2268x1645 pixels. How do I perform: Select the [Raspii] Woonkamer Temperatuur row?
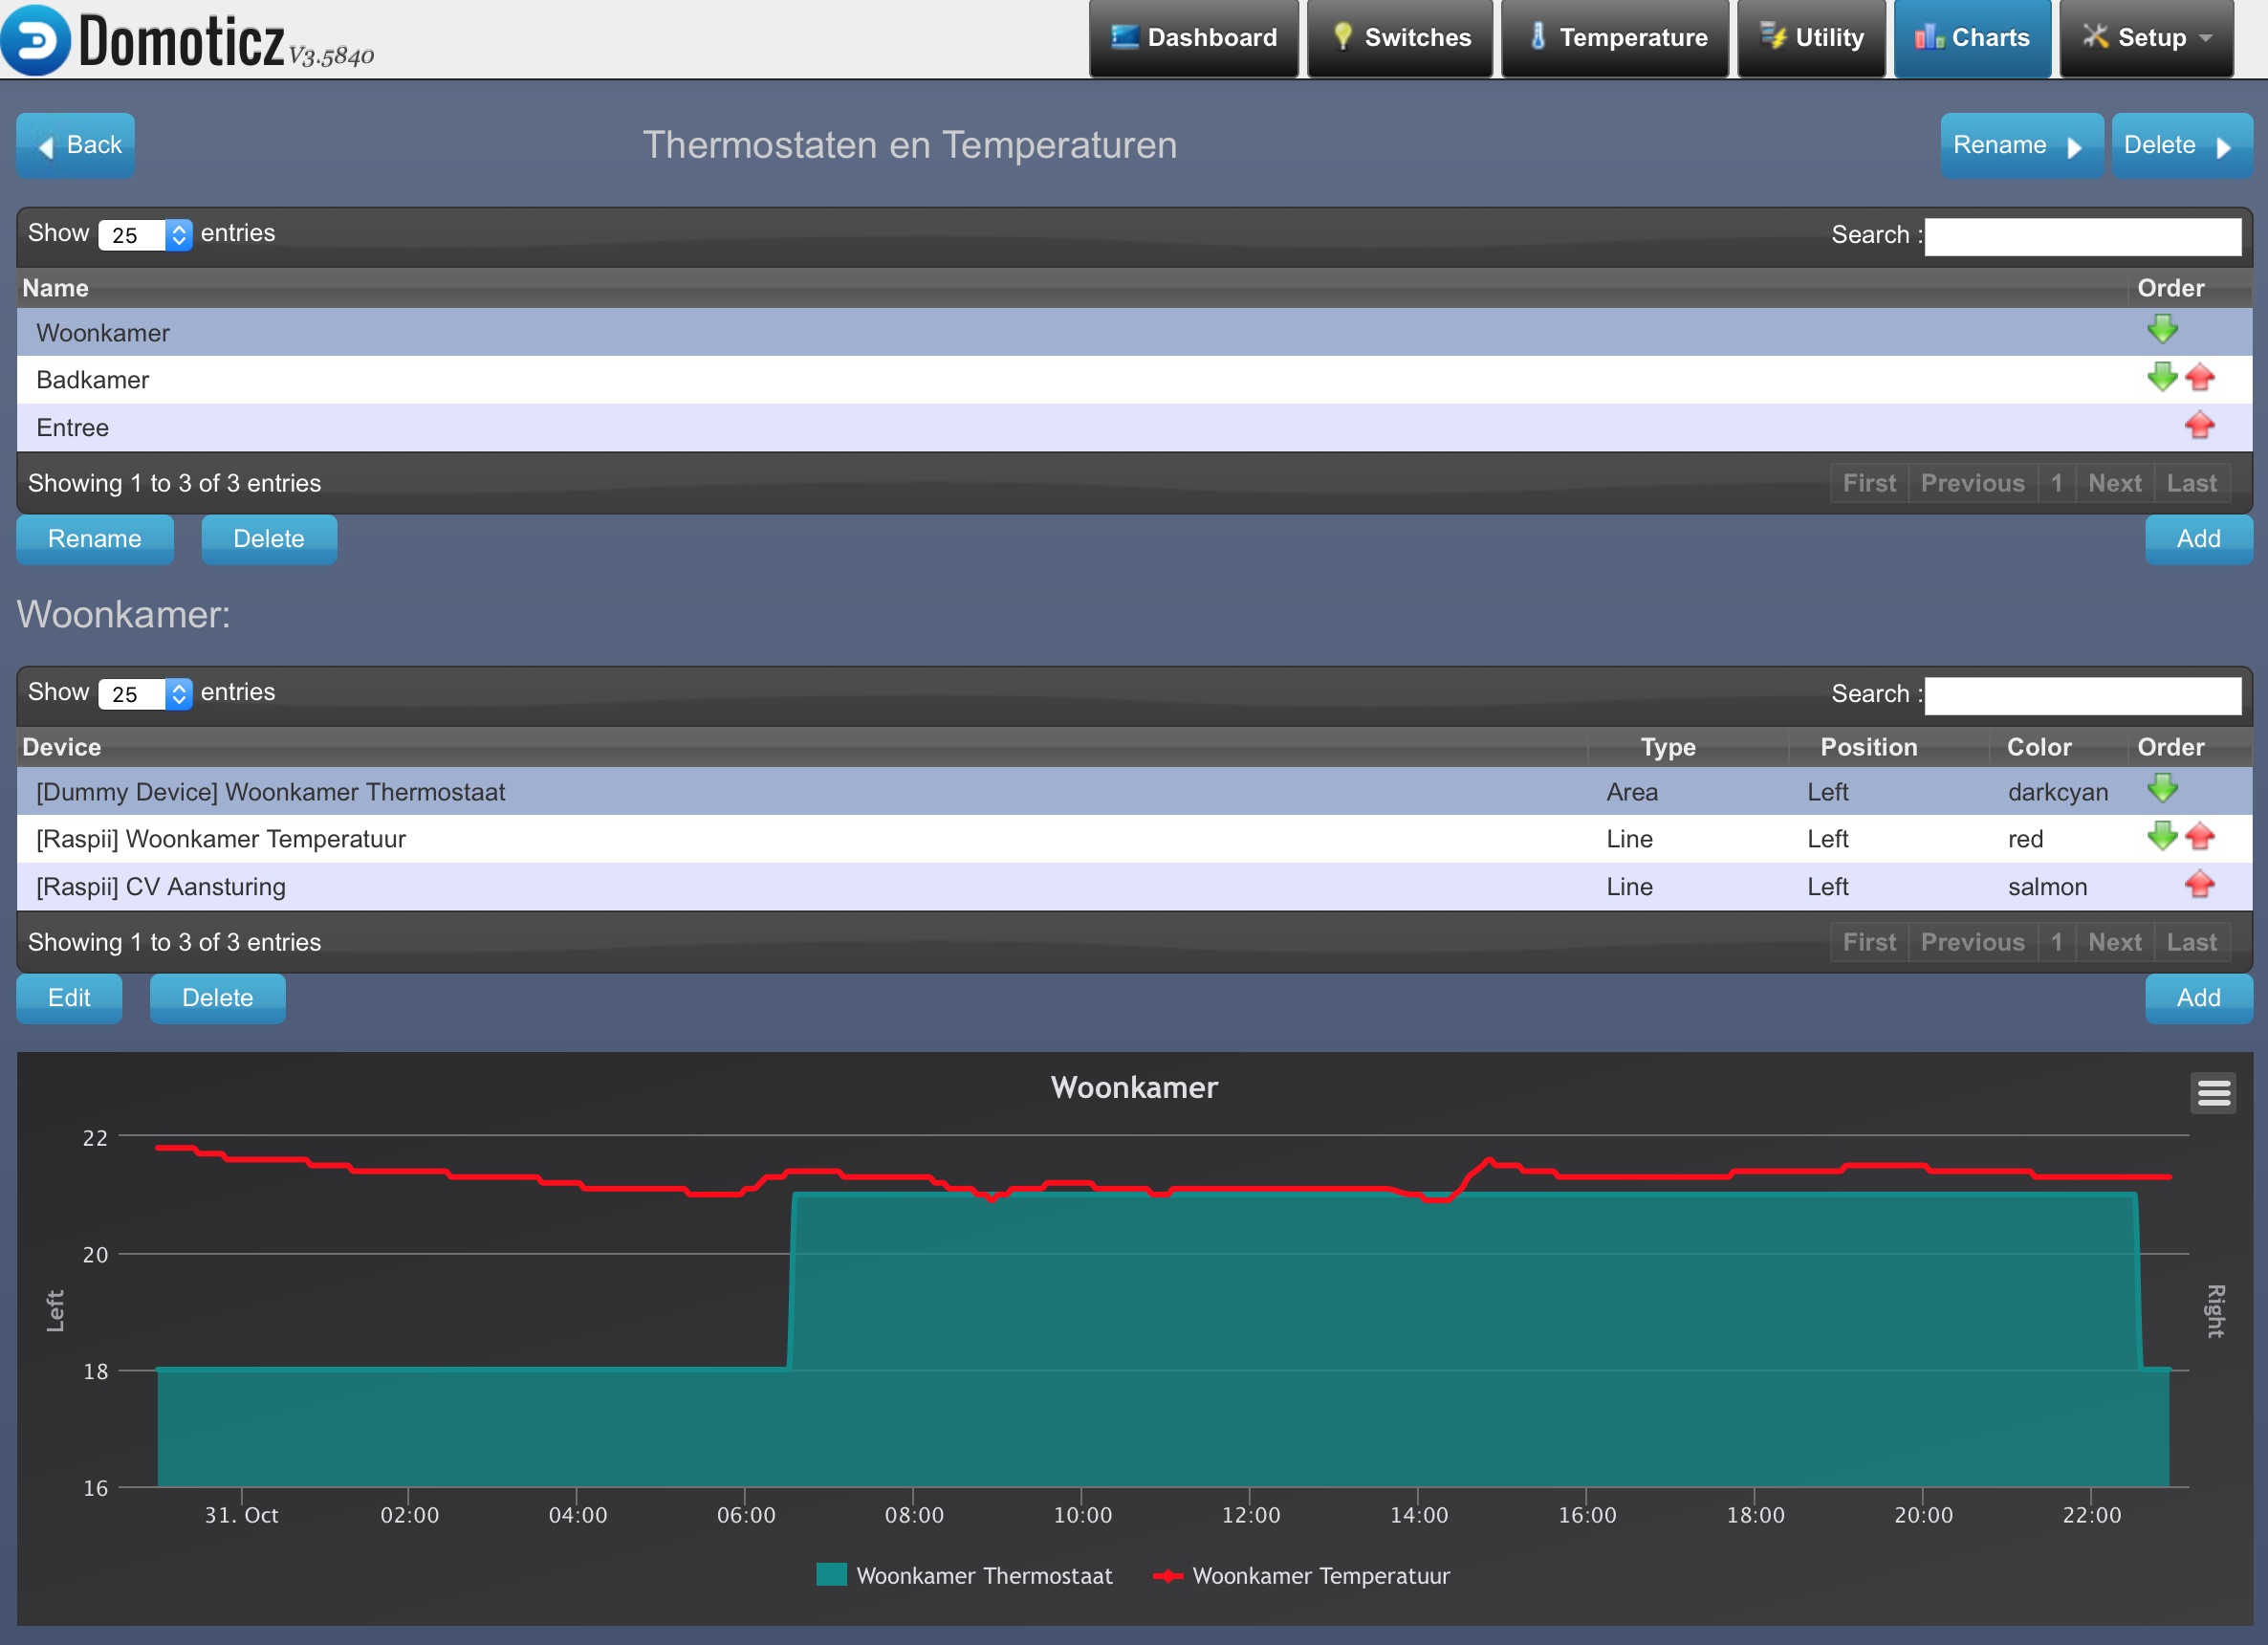pos(1134,839)
